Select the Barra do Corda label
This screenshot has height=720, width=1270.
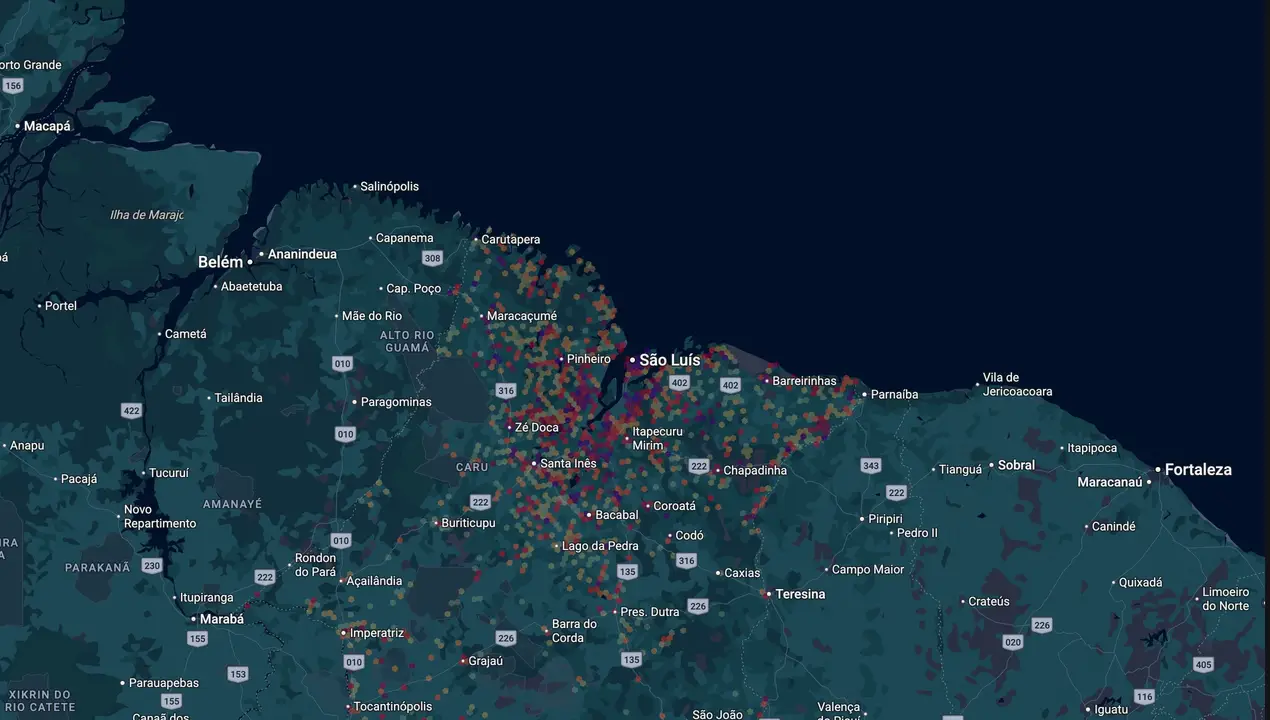point(574,631)
